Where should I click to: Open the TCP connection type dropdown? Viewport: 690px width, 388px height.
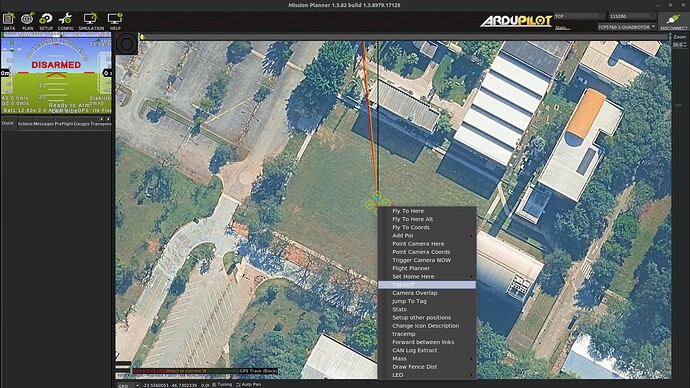click(x=579, y=16)
